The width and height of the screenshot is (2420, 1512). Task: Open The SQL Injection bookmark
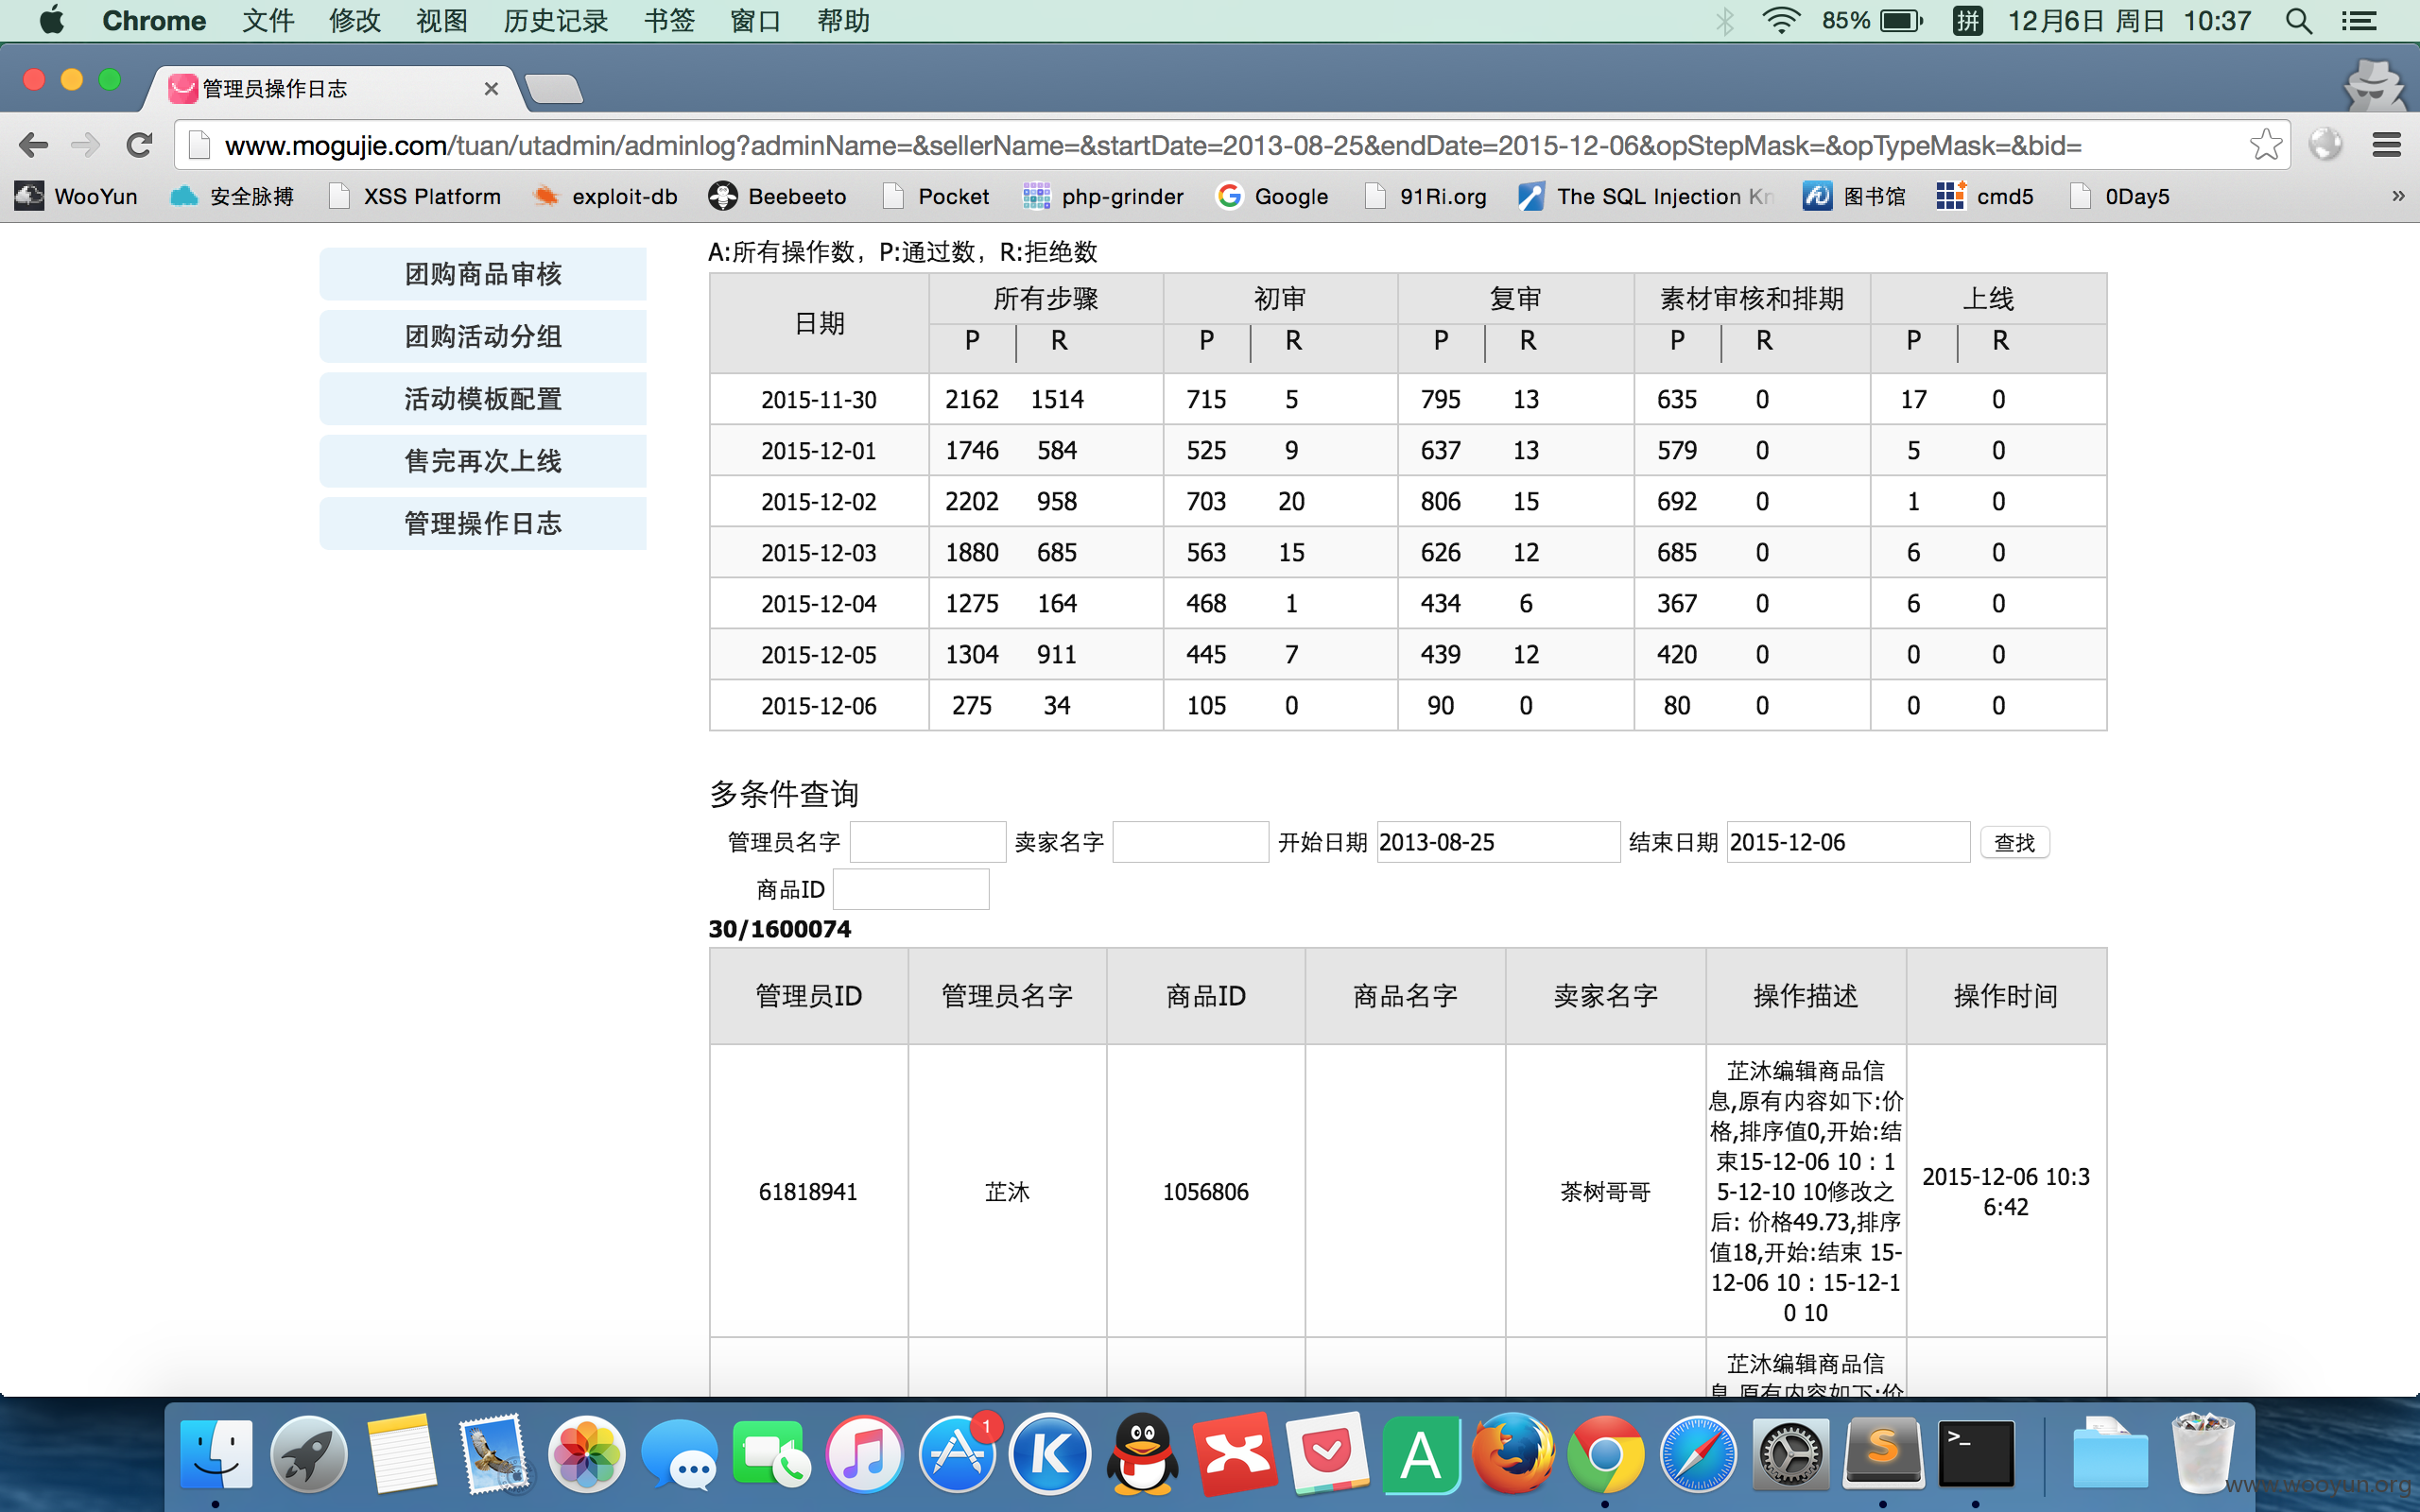[1646, 197]
